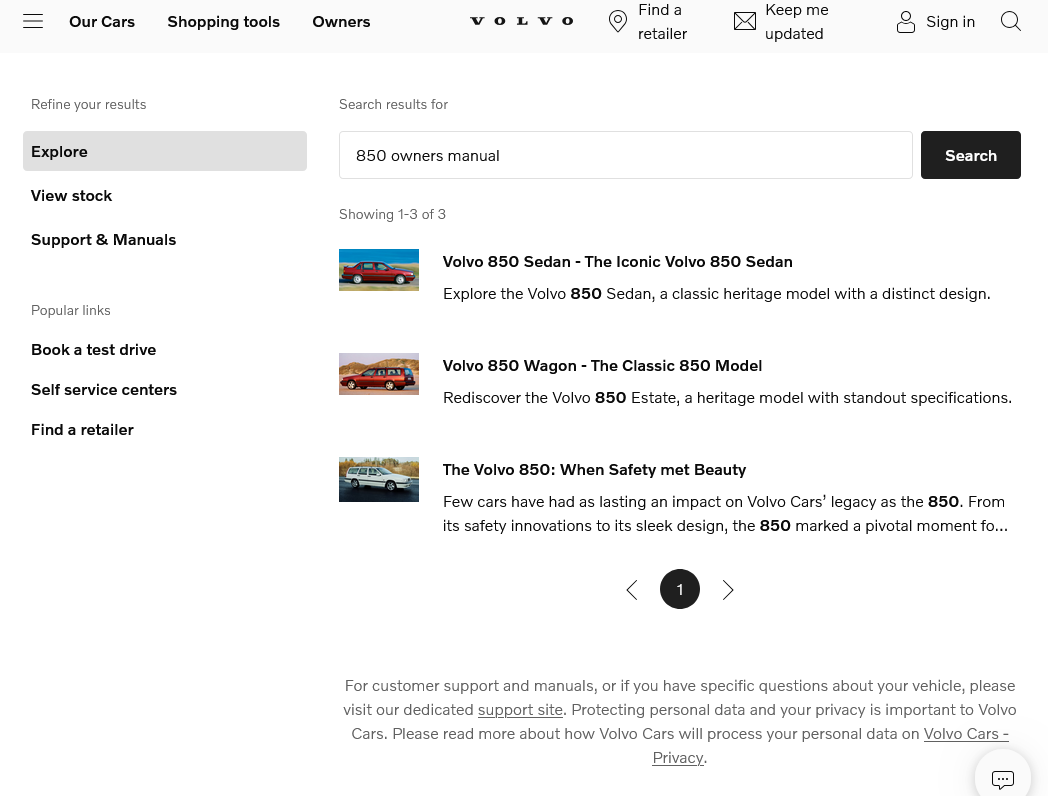Select the Explore filter
The height and width of the screenshot is (796, 1048).
[x=164, y=151]
